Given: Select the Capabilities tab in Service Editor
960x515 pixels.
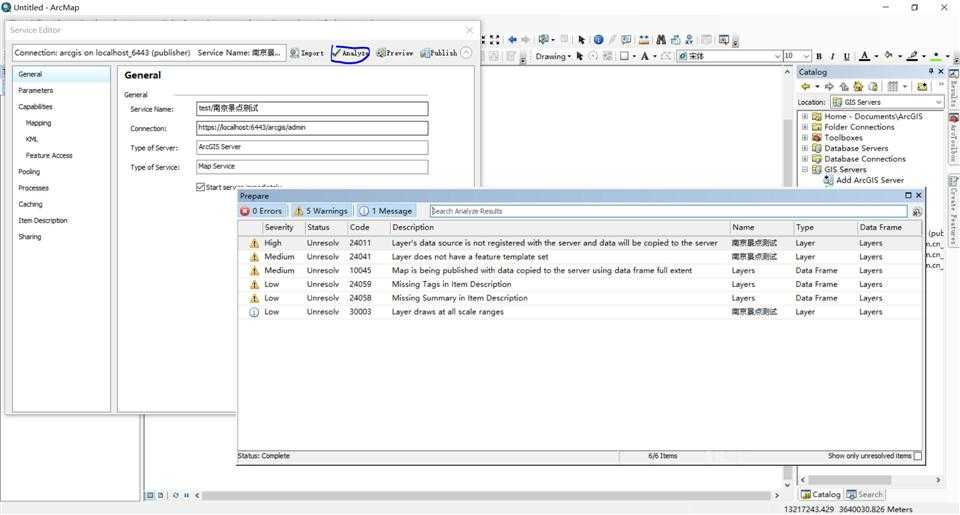Looking at the screenshot, I should [36, 107].
